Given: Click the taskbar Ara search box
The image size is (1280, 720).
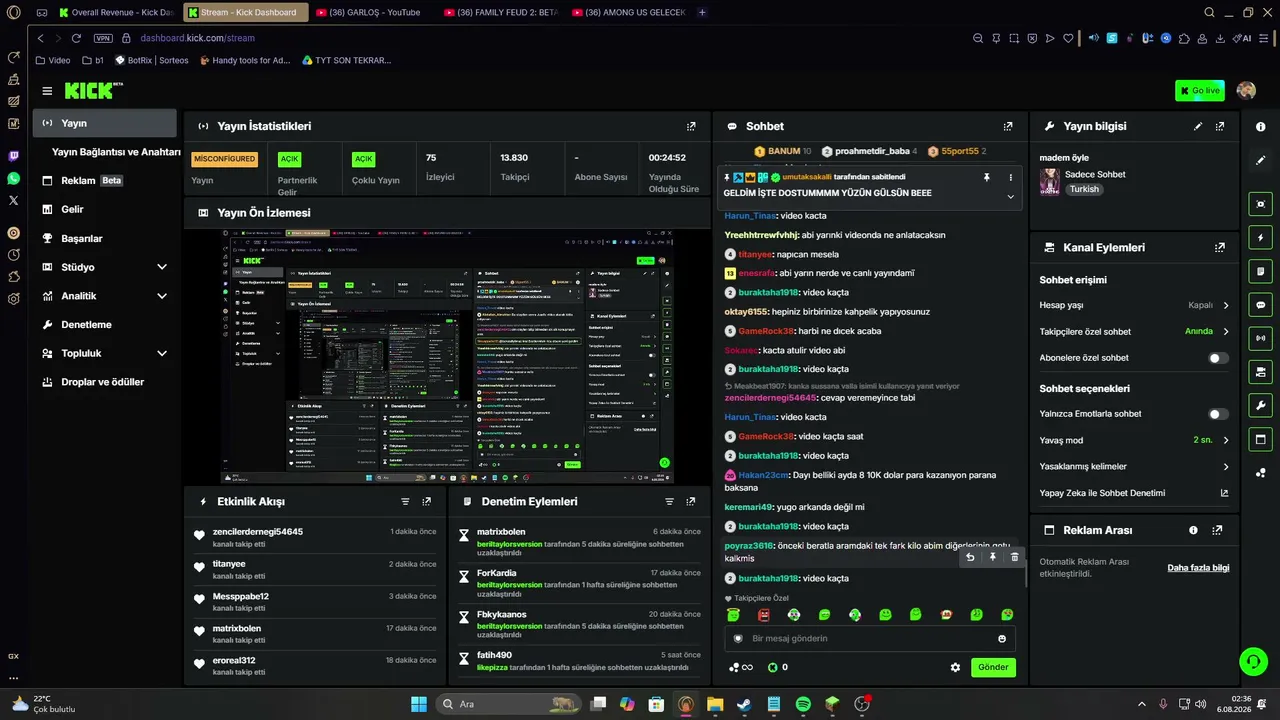Looking at the screenshot, I should (509, 704).
